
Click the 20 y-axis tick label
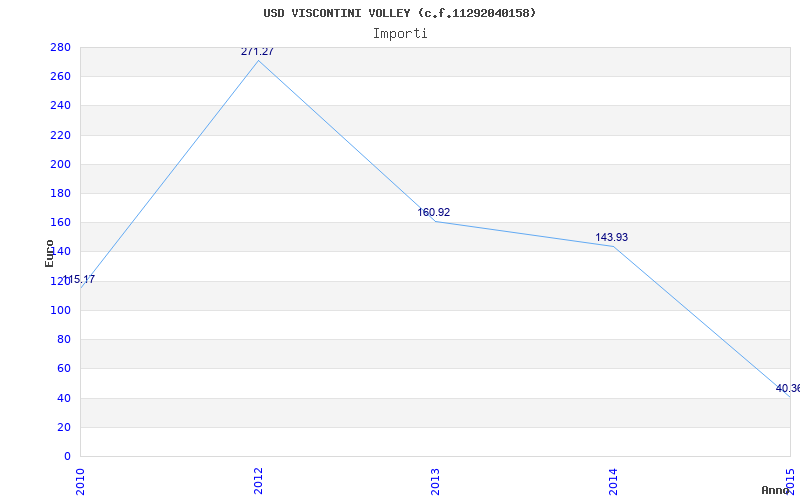click(x=64, y=427)
